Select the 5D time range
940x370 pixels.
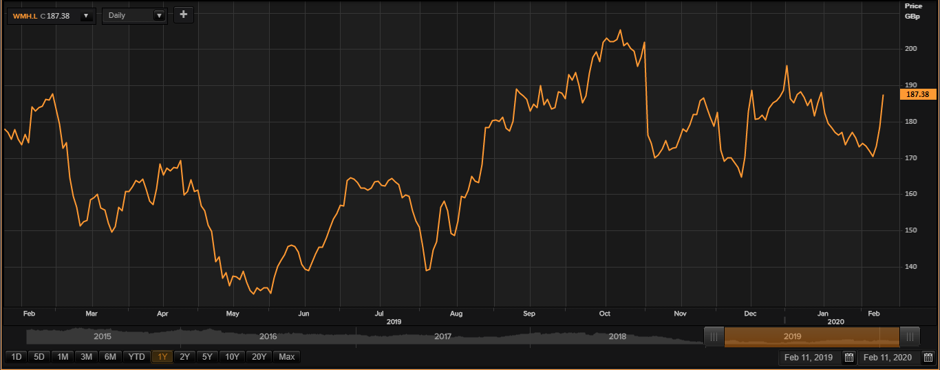pos(39,357)
